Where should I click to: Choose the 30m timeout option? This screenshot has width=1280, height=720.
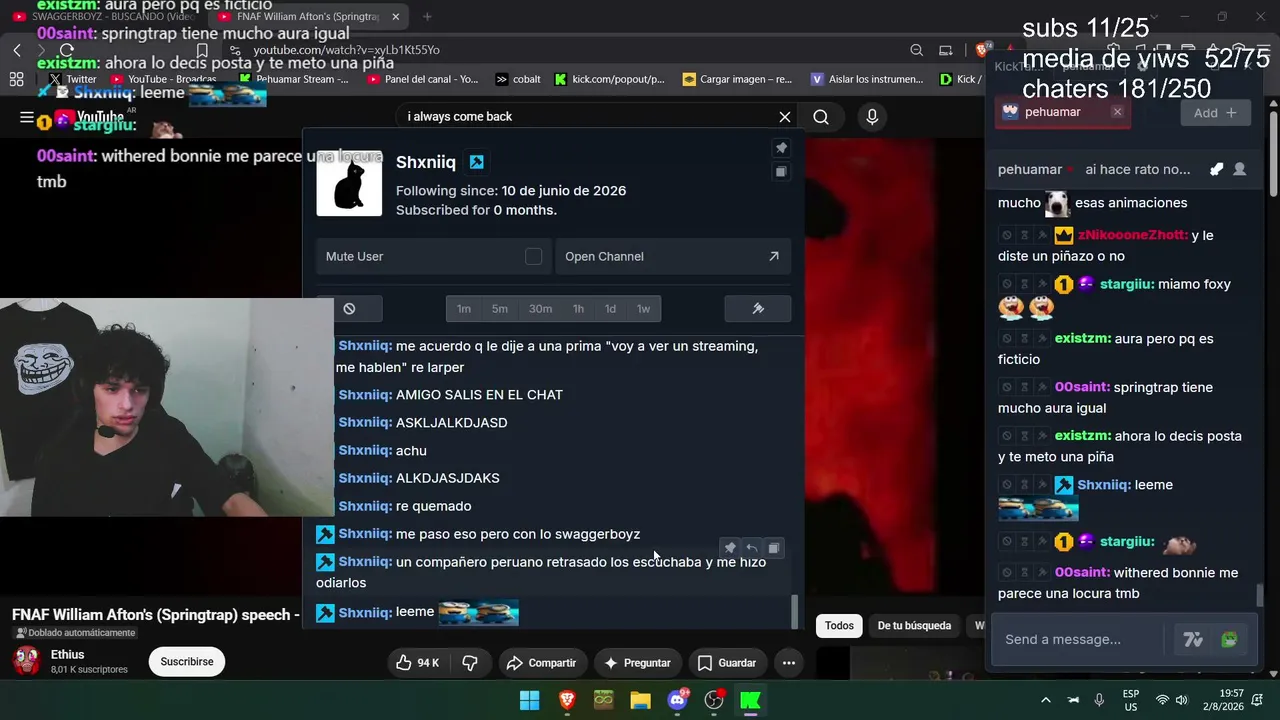tap(540, 308)
